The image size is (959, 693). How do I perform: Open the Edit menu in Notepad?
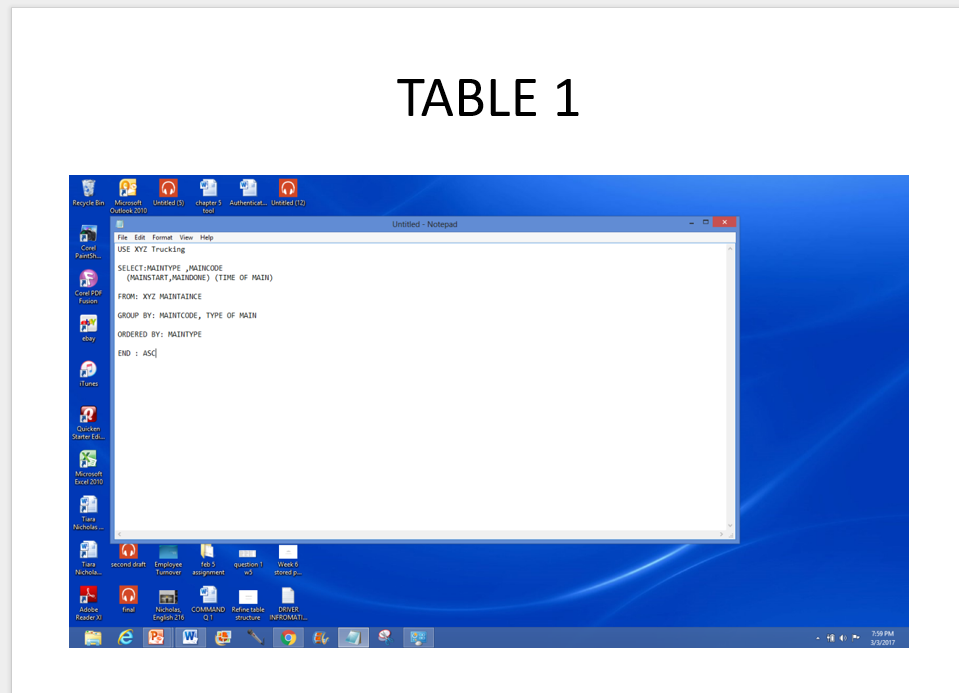pos(140,237)
